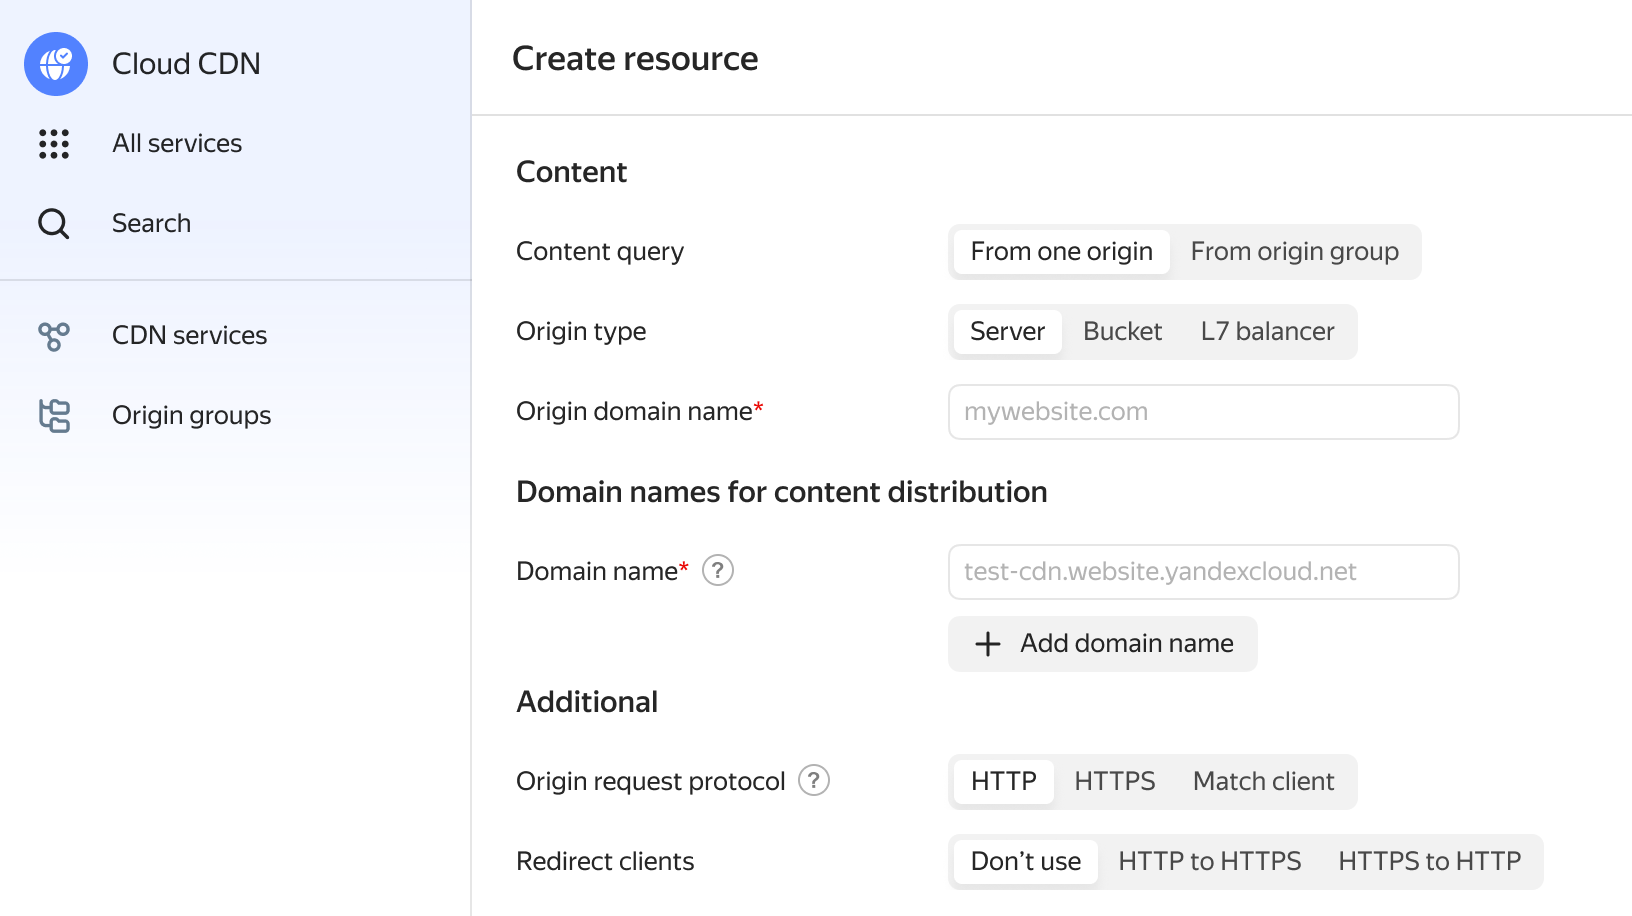This screenshot has width=1632, height=916.
Task: Open Search from the sidebar
Action: 151,223
